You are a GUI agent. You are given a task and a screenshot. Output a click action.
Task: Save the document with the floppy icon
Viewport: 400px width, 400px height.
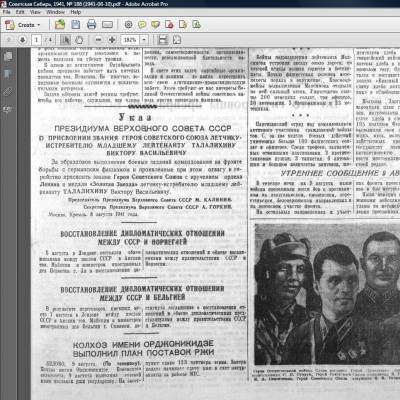[x=76, y=24]
